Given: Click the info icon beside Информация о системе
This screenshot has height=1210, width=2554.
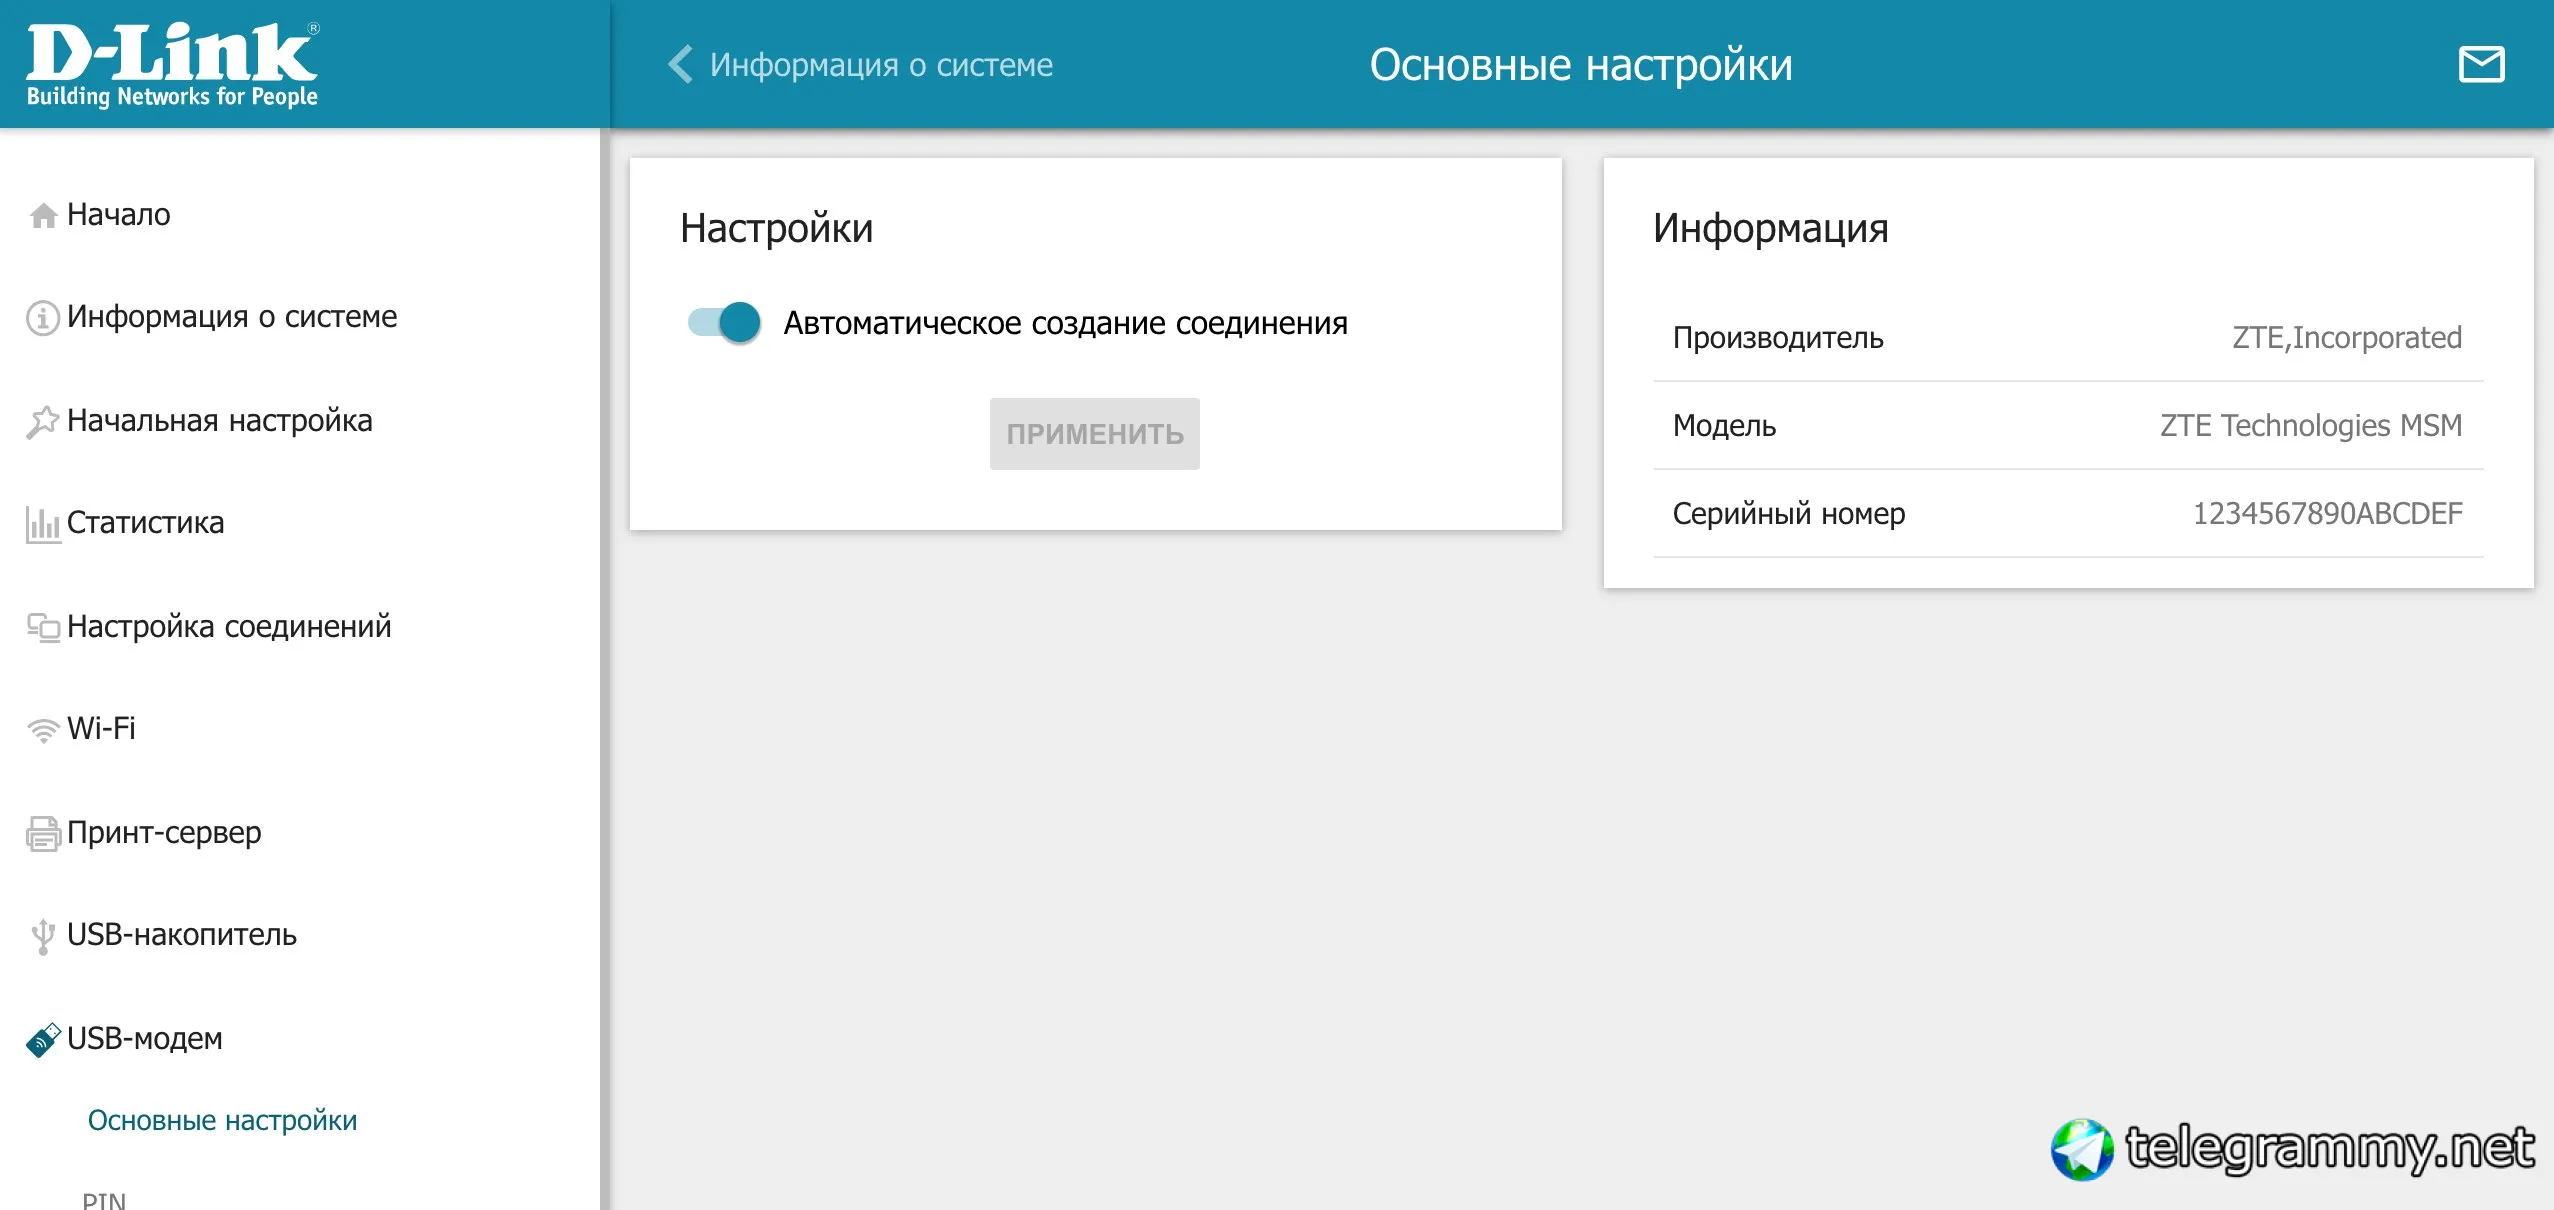Looking at the screenshot, I should [43, 318].
